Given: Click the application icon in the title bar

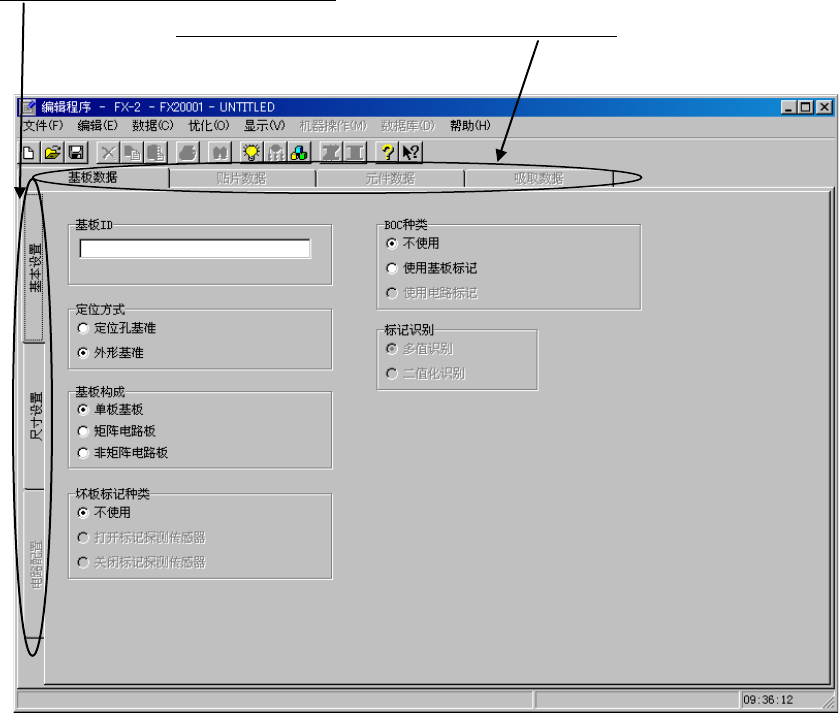Looking at the screenshot, I should [x=29, y=107].
